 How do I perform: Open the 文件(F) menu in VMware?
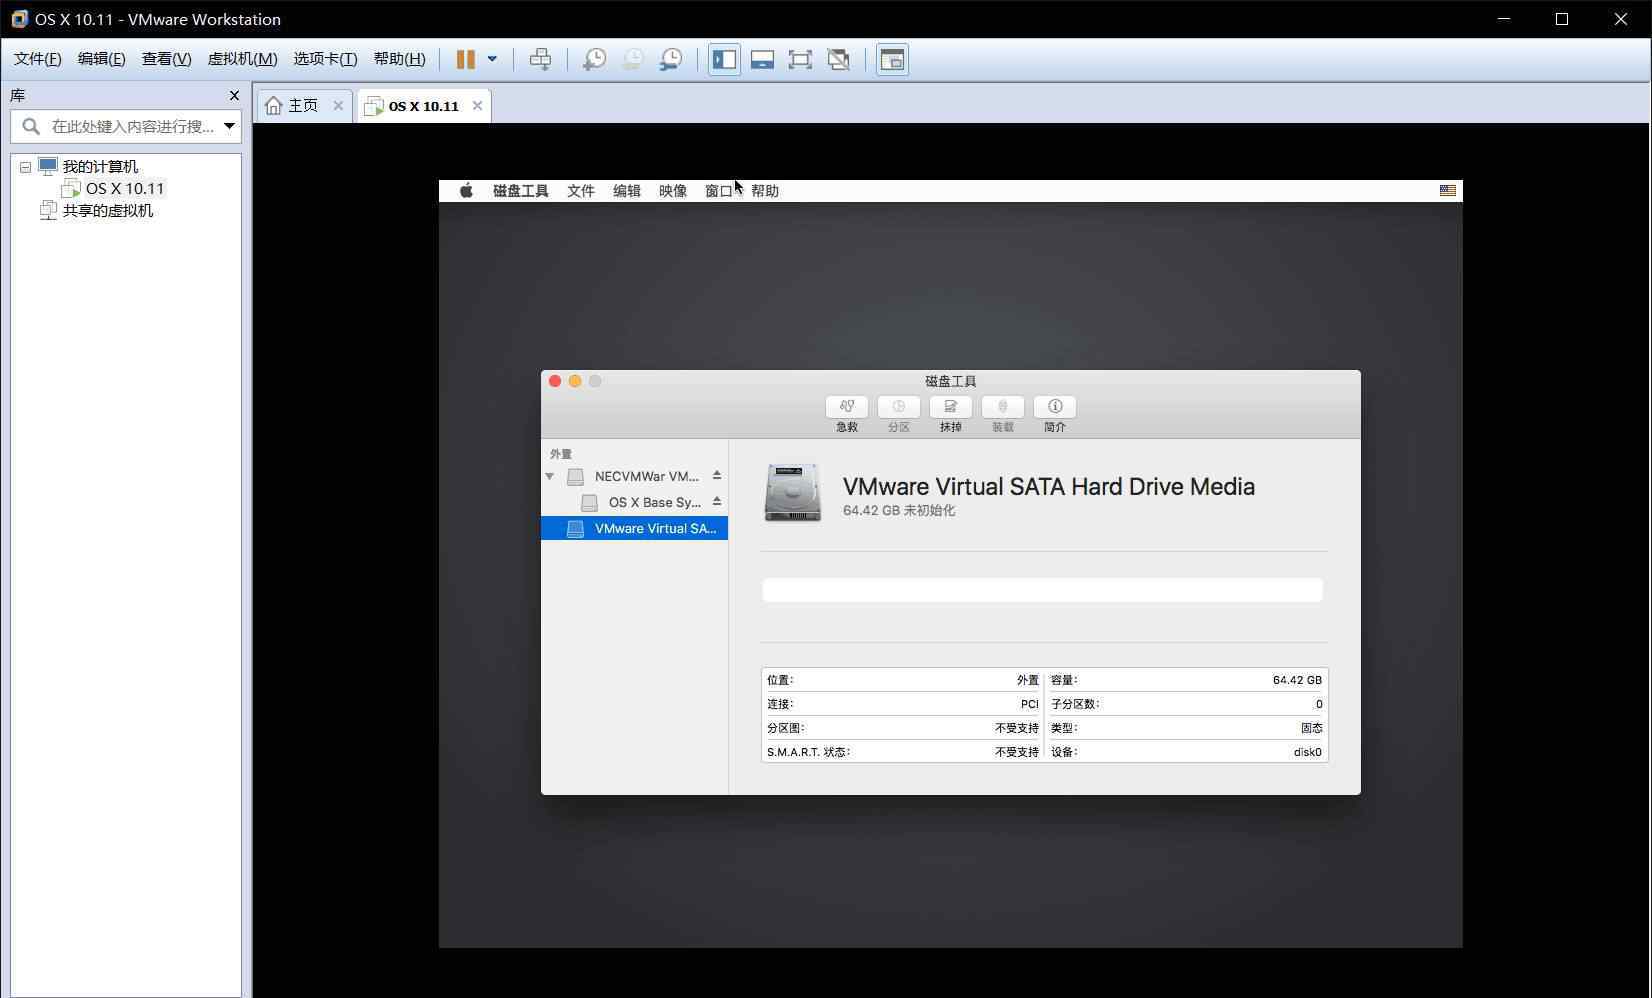pos(37,59)
